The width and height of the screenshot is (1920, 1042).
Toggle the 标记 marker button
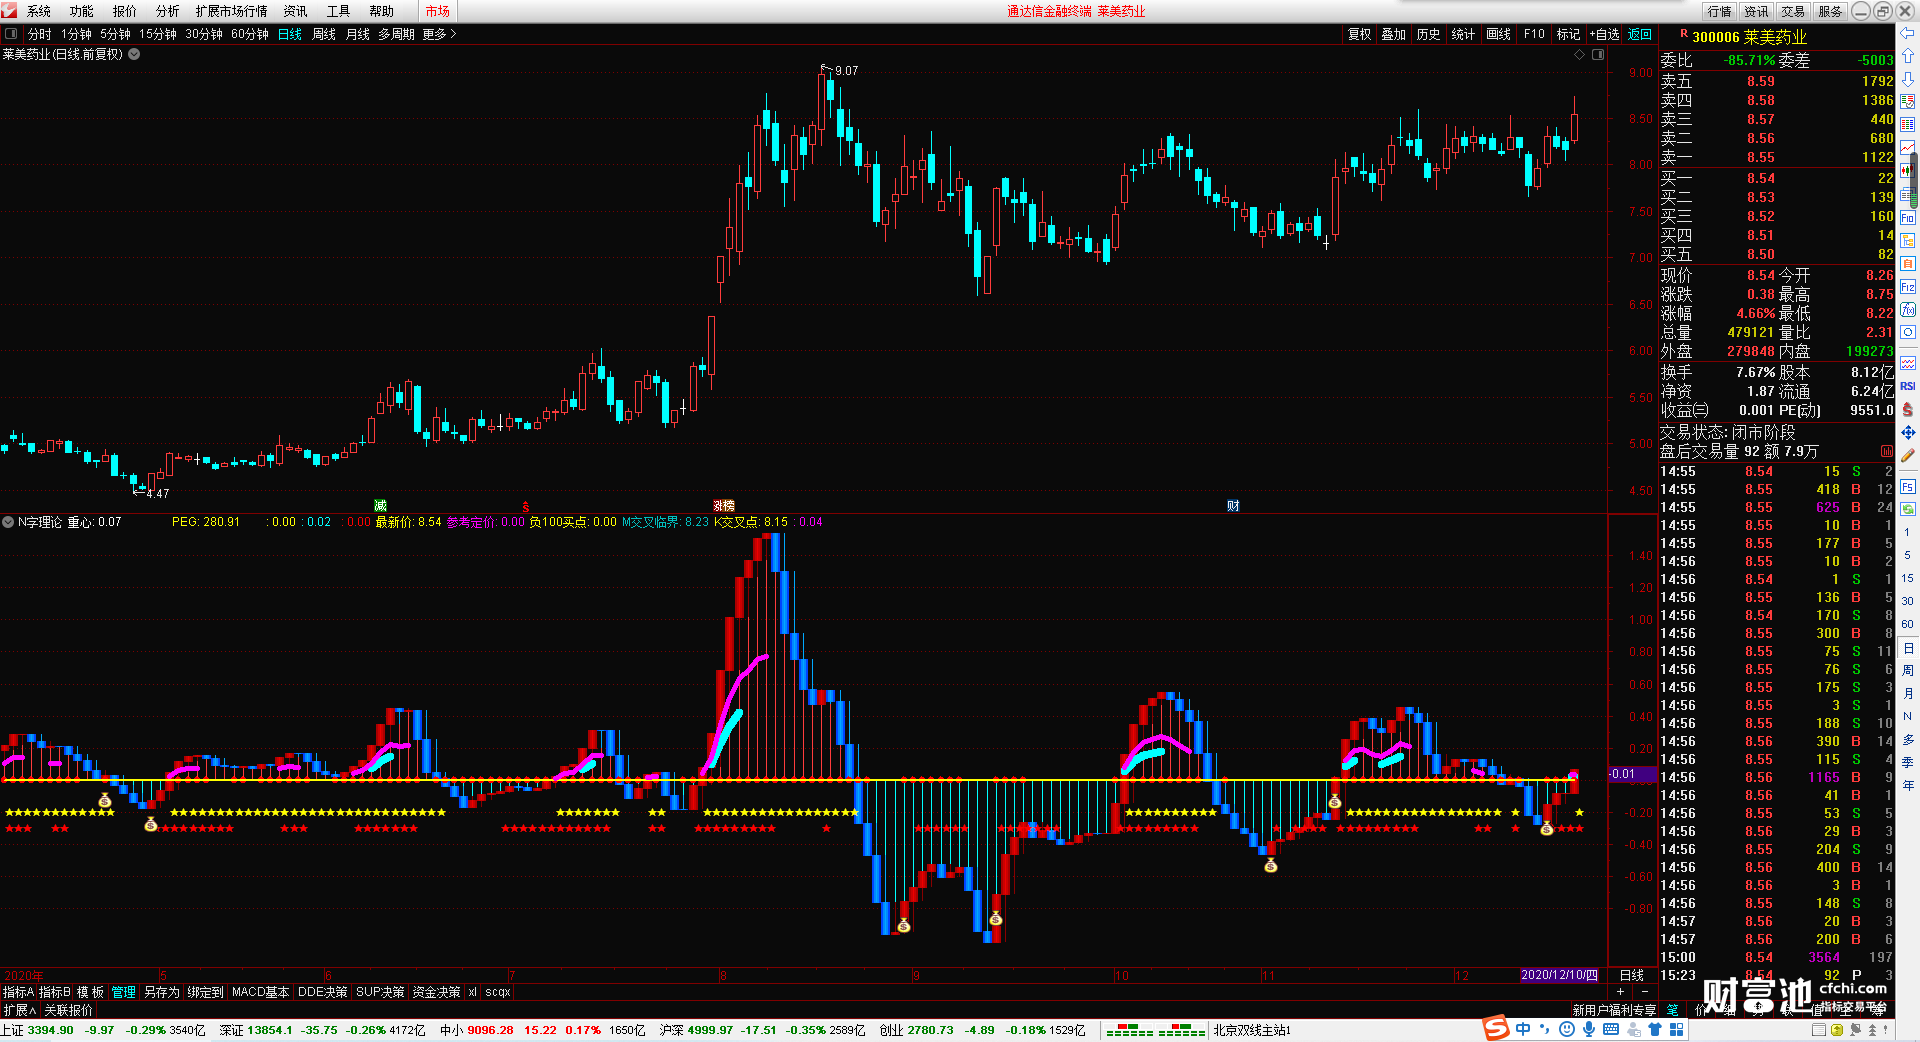(x=1568, y=34)
